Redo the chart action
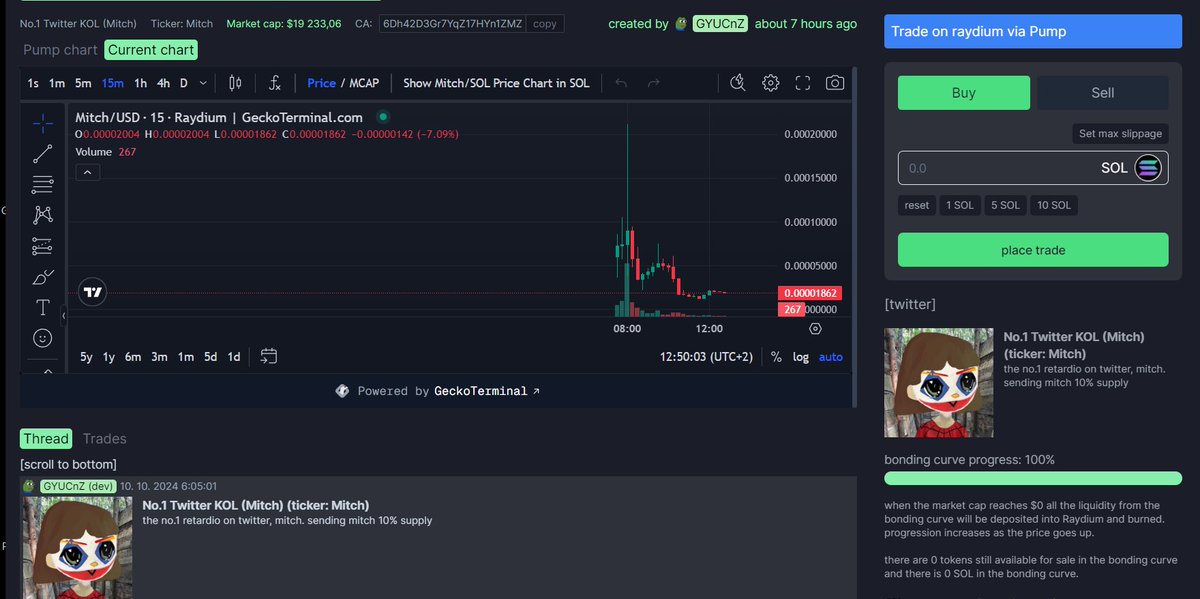Viewport: 1200px width, 599px height. click(x=654, y=83)
